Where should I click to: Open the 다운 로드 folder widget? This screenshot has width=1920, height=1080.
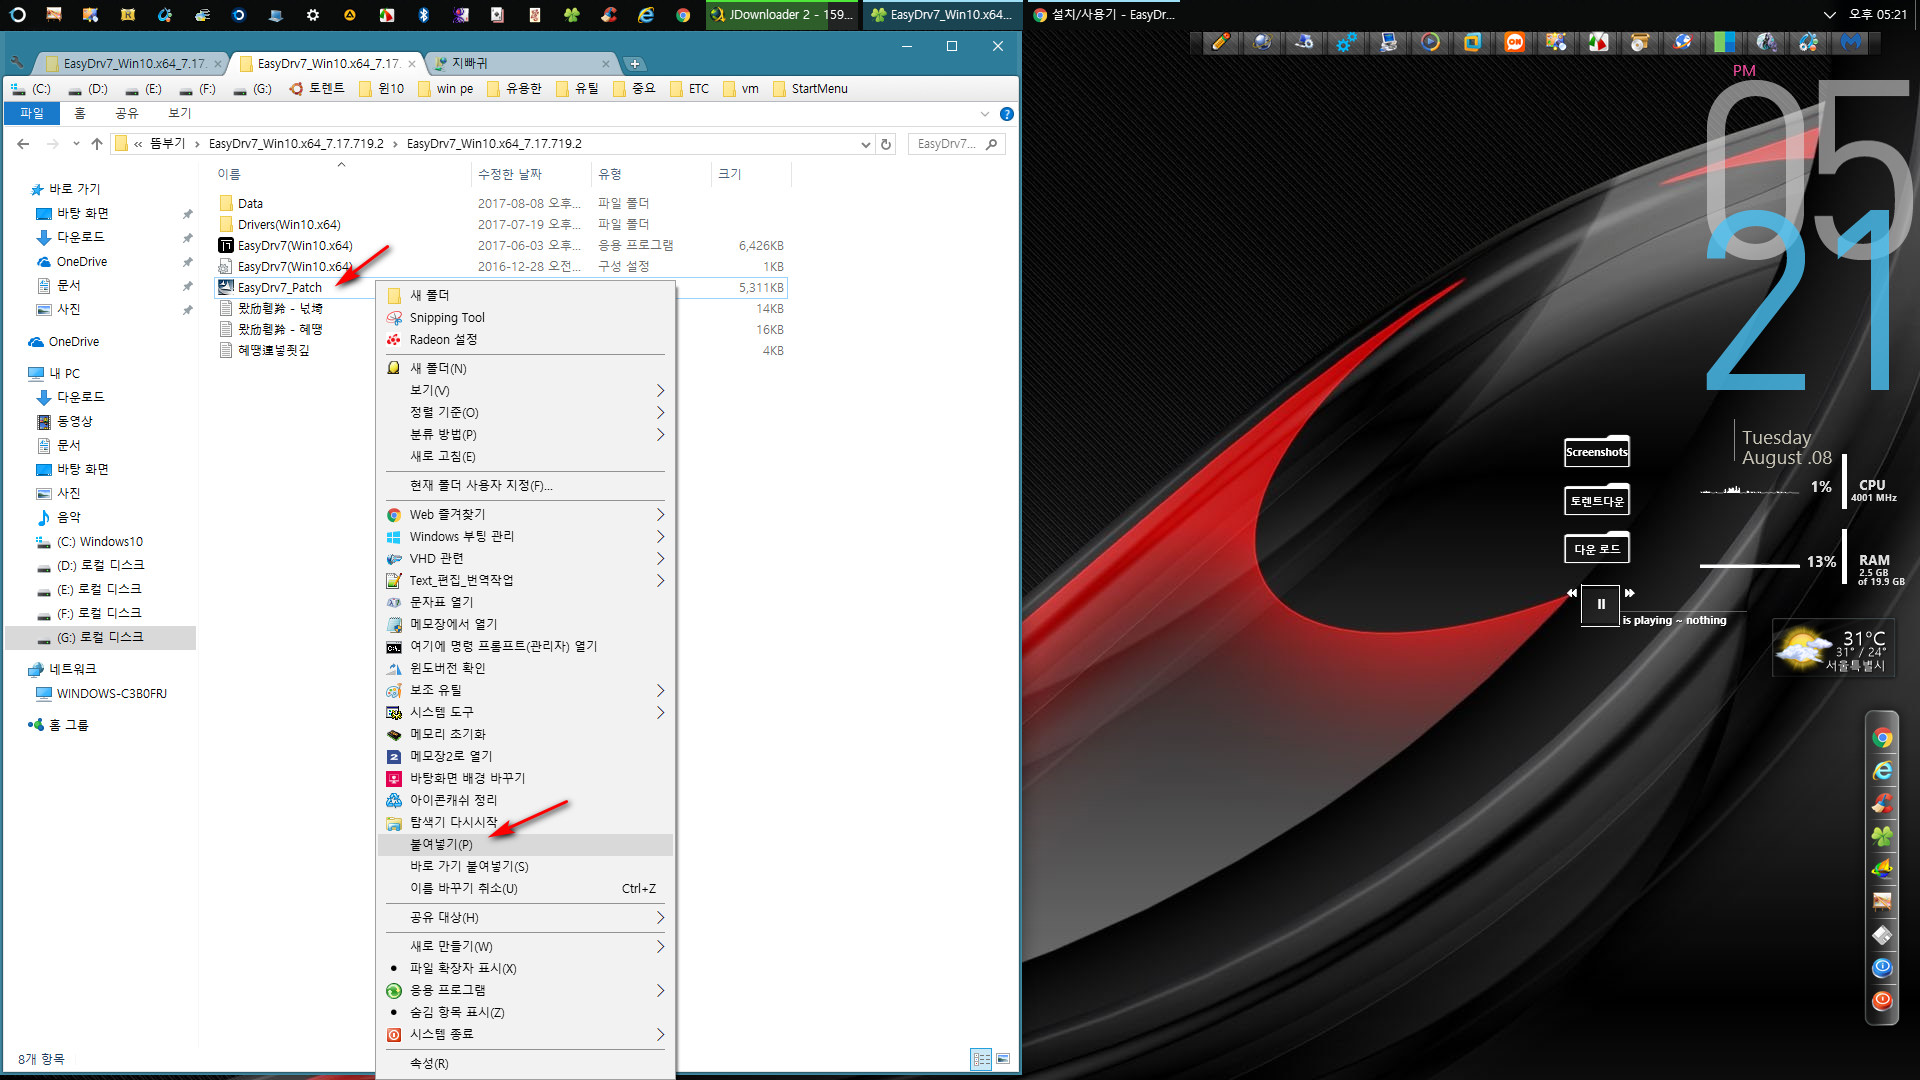click(1597, 548)
